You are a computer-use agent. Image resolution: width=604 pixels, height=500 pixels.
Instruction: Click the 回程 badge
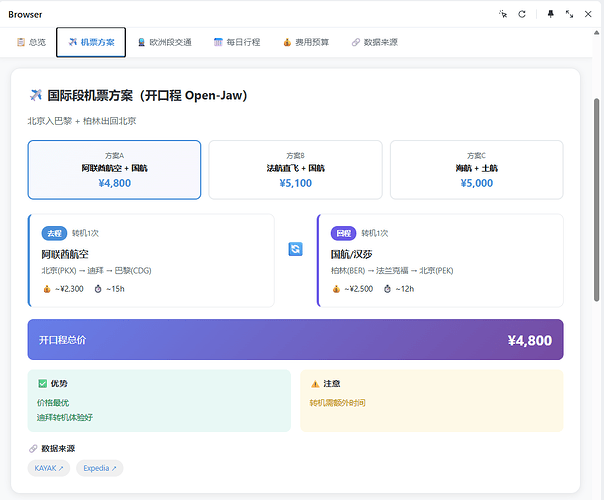pyautogui.click(x=344, y=233)
